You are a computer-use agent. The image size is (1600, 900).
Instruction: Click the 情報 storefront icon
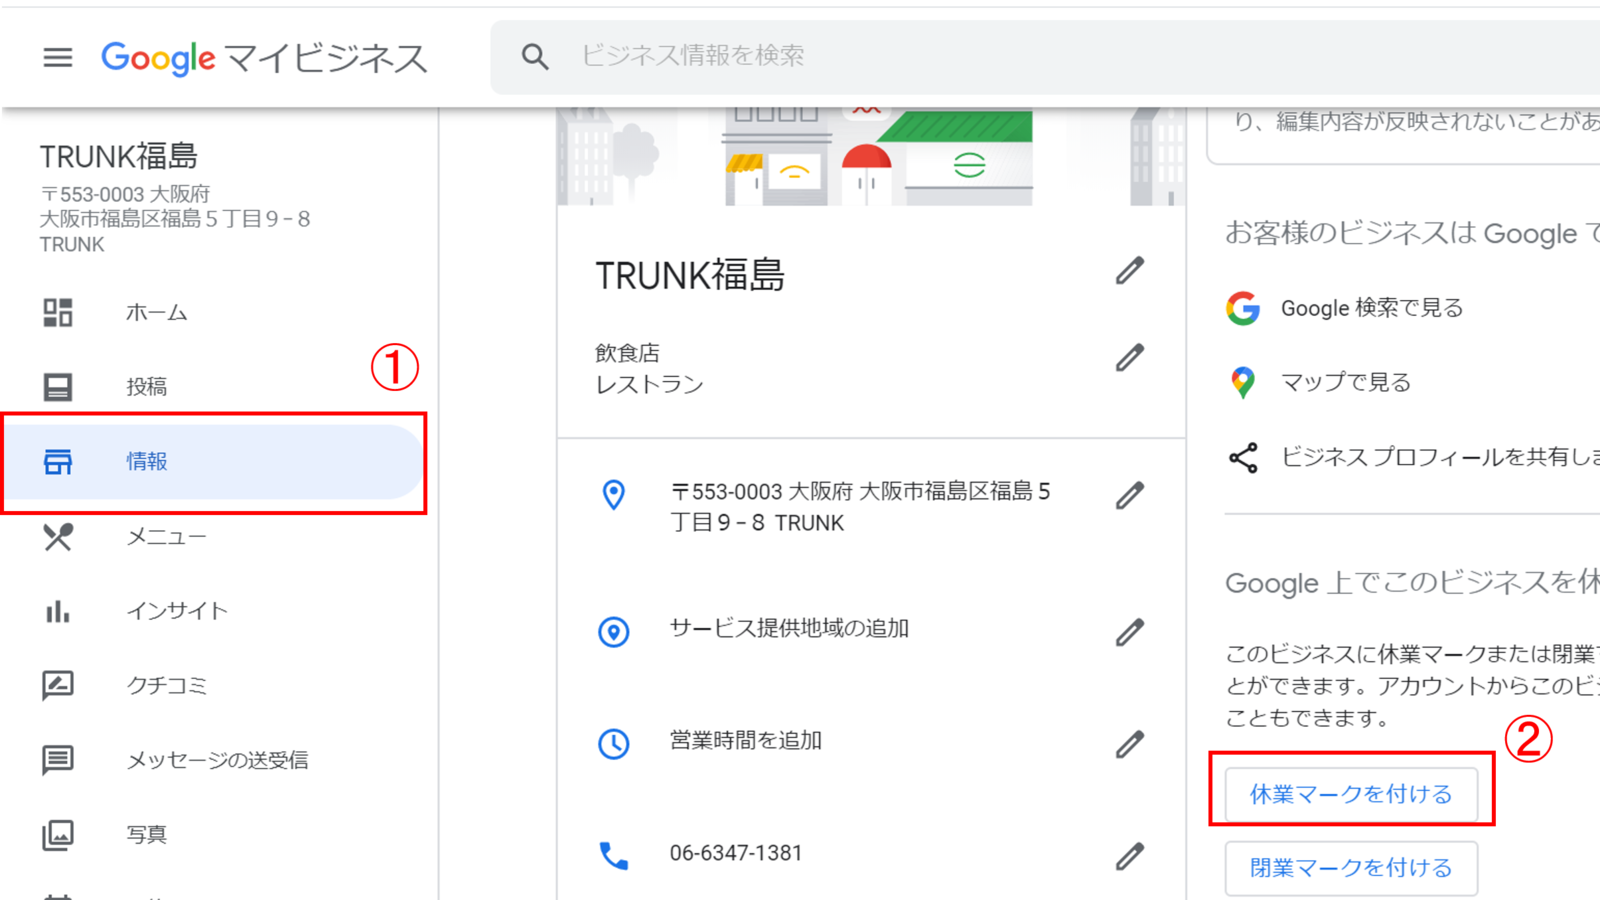point(58,462)
